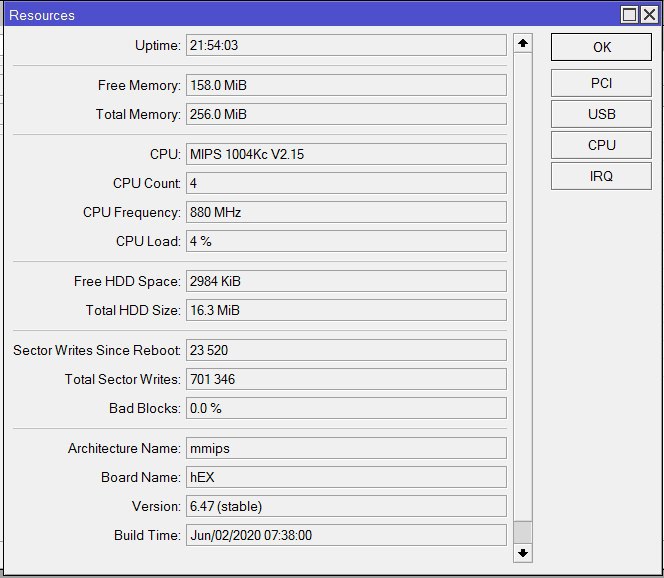
Task: Confirm the dialog with the OK button
Action: click(601, 47)
